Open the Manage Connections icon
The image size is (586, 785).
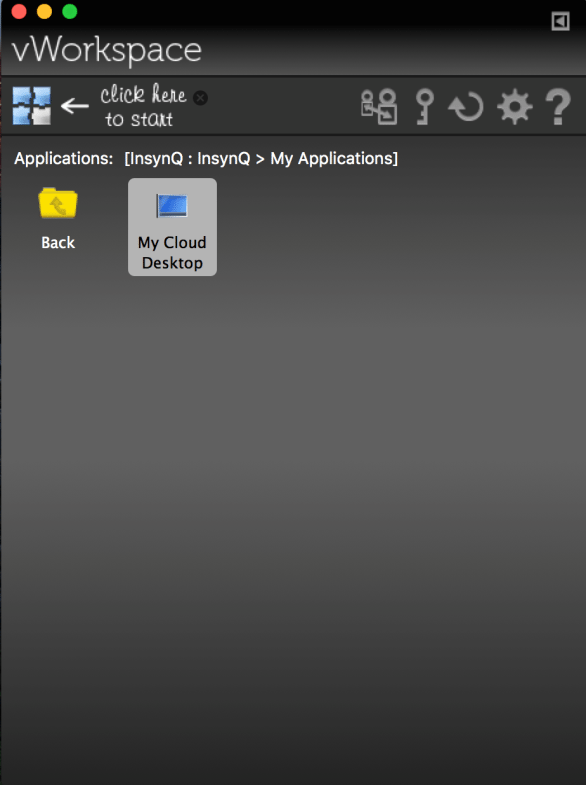tap(379, 107)
